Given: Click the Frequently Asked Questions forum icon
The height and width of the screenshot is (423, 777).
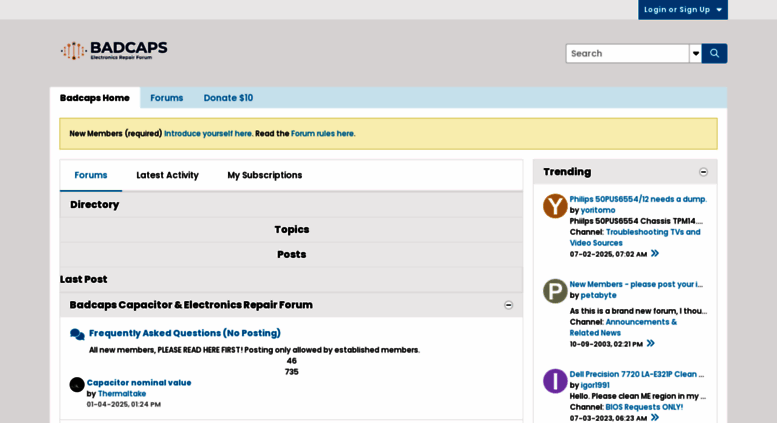Looking at the screenshot, I should (x=77, y=334).
